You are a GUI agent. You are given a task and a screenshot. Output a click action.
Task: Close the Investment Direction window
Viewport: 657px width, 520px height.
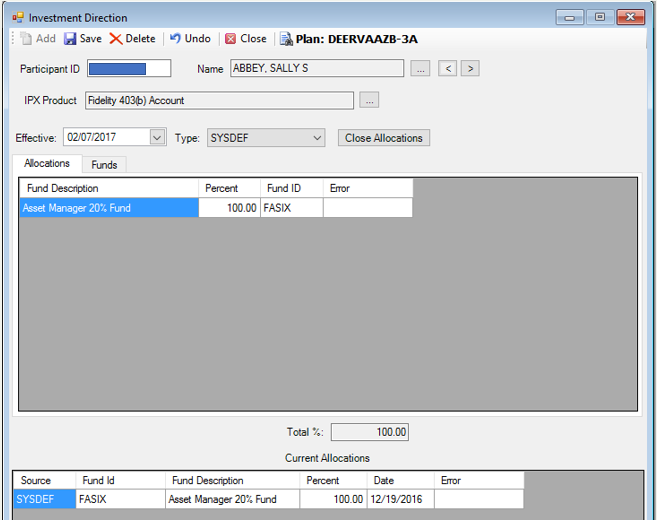point(631,17)
